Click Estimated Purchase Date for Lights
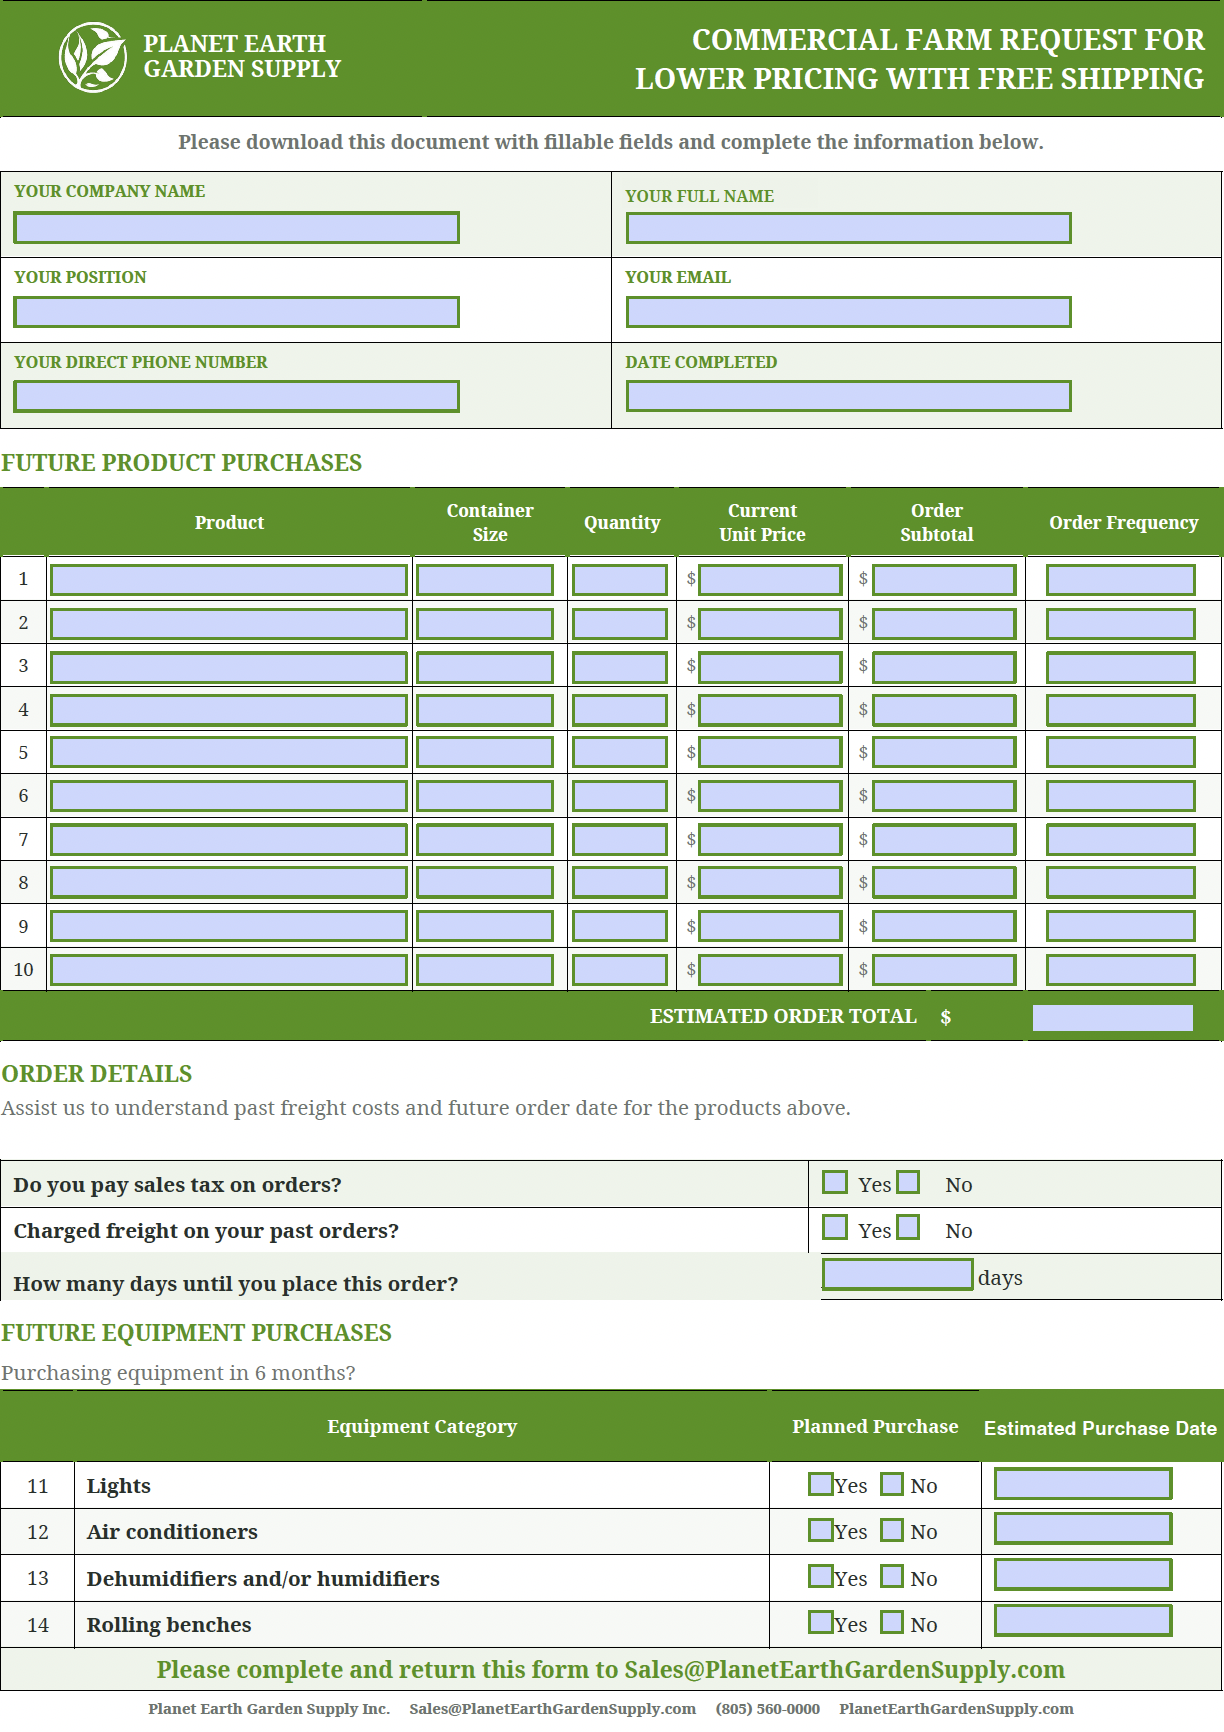Image resolution: width=1224 pixels, height=1732 pixels. click(1083, 1484)
